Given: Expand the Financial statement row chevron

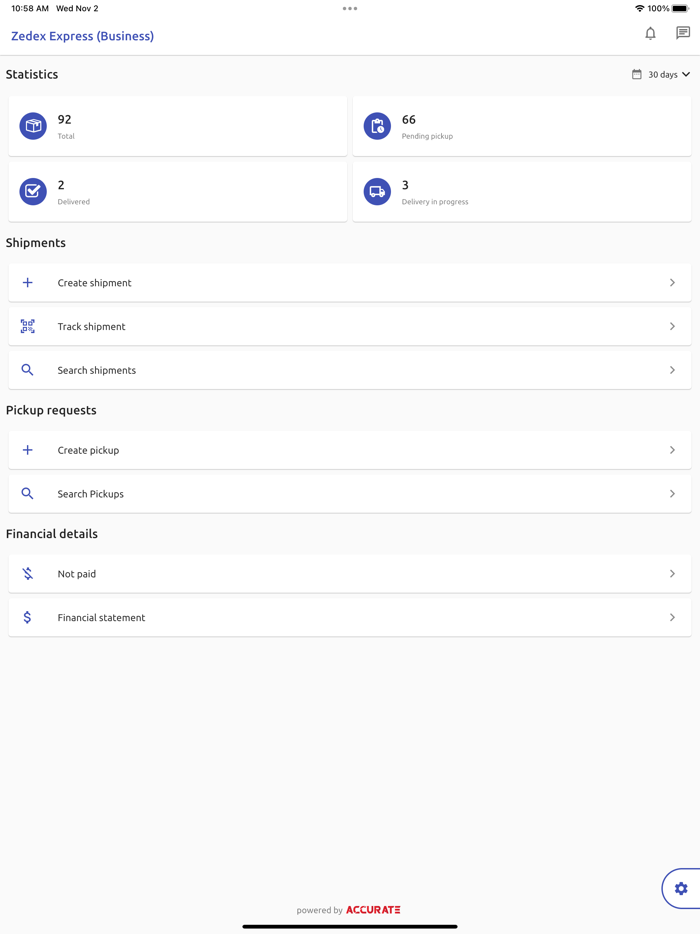Looking at the screenshot, I should pyautogui.click(x=672, y=618).
